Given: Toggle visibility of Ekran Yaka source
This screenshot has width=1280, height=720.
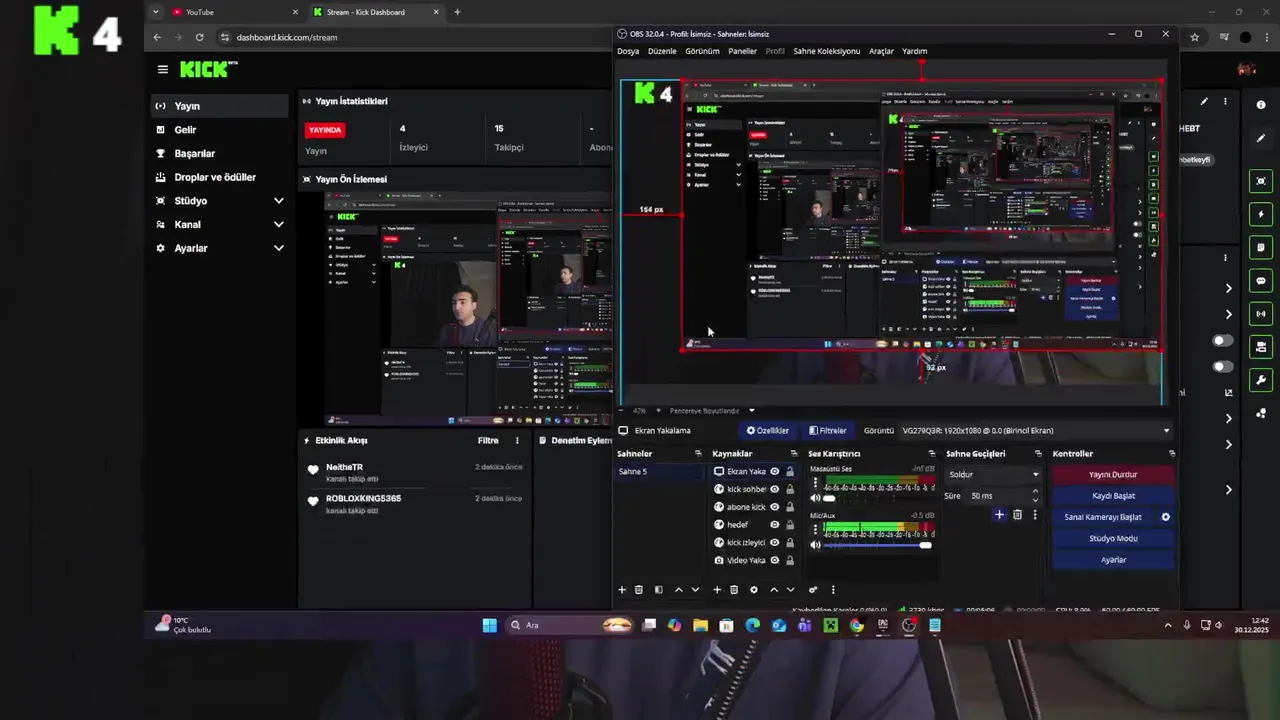Looking at the screenshot, I should 774,471.
